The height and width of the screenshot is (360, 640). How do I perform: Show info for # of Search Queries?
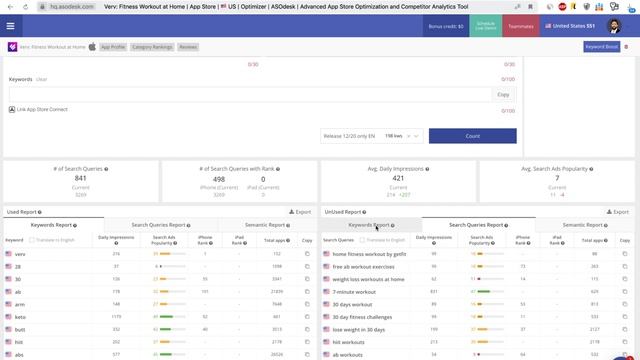tap(106, 169)
